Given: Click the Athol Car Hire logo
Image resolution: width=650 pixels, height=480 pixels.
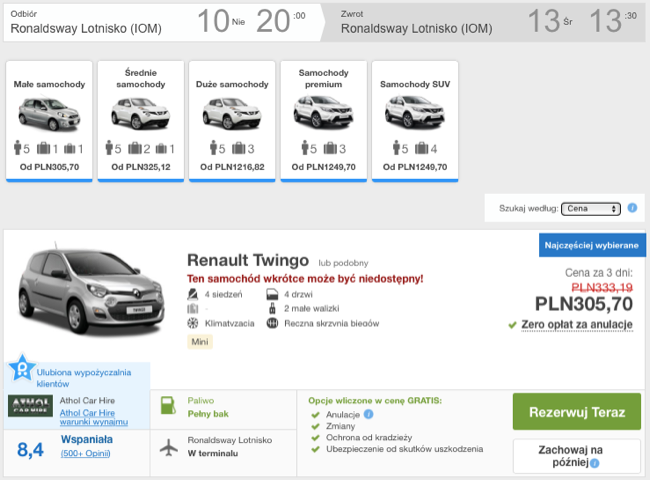Looking at the screenshot, I should 30,405.
